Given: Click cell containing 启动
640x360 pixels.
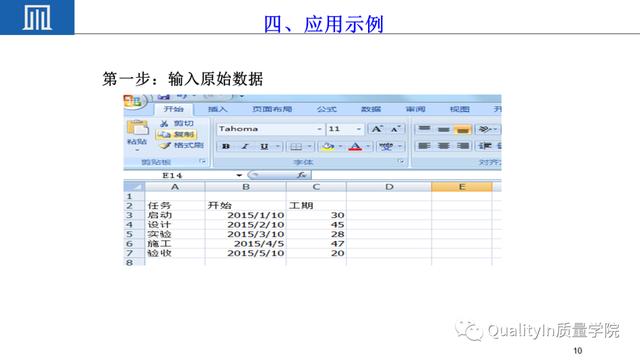Looking at the screenshot, I should (x=175, y=215).
